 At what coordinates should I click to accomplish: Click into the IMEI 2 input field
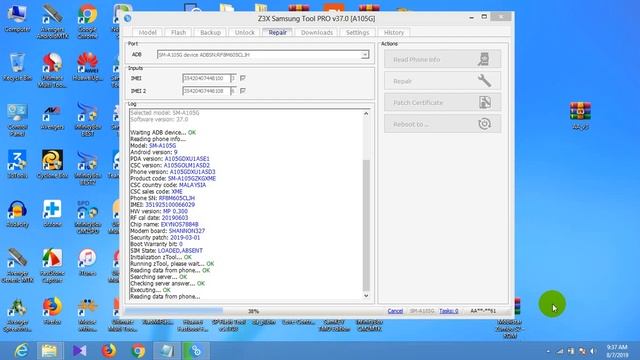tap(206, 91)
